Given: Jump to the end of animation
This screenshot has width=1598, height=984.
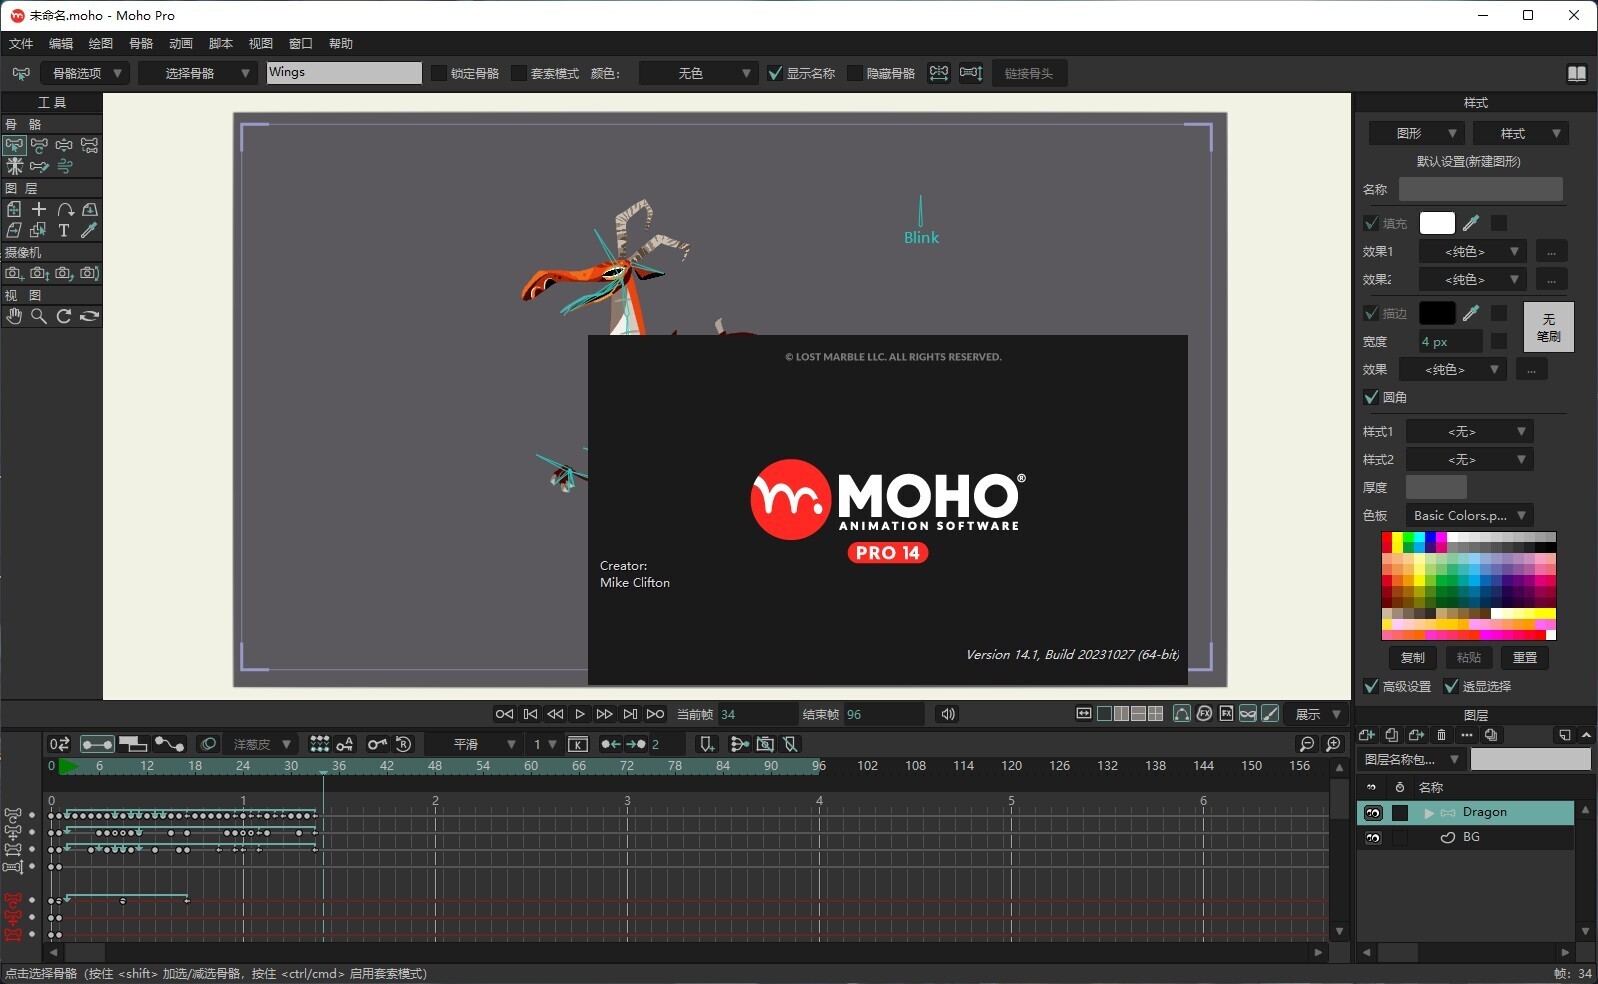Looking at the screenshot, I should click(x=655, y=714).
